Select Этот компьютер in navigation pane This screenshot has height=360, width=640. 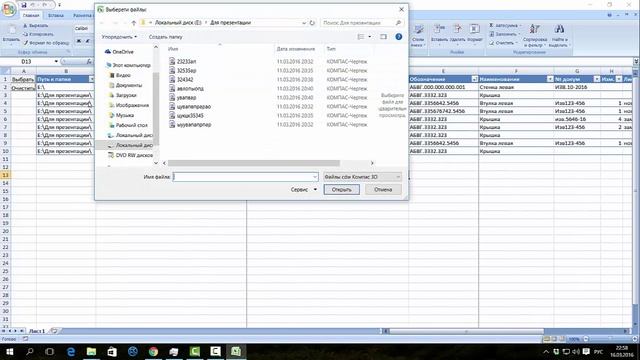(128, 65)
